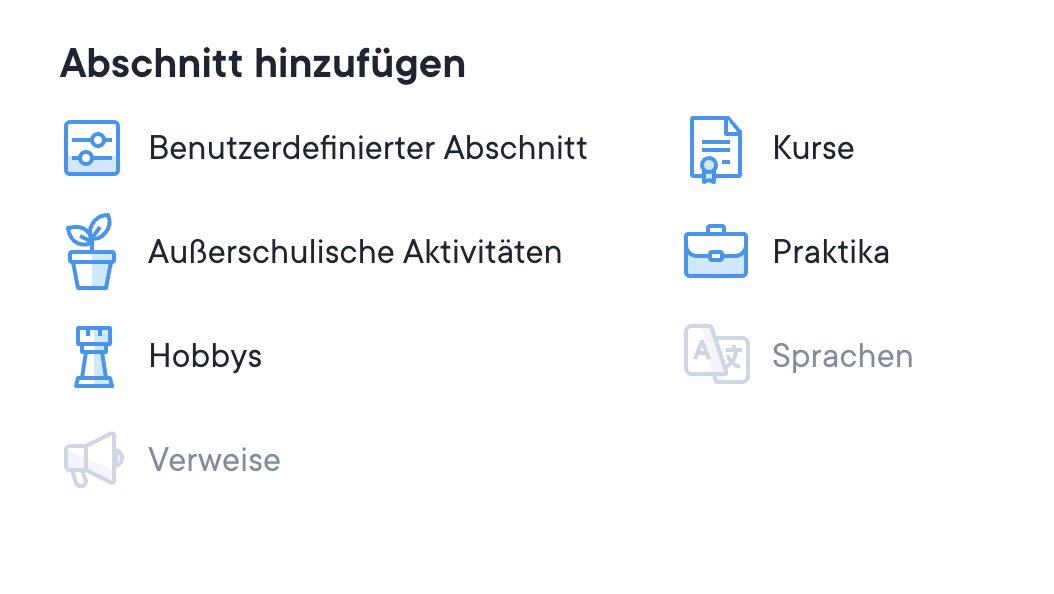Select the disabled Verweise label
The width and height of the screenshot is (1054, 594).
[x=214, y=460]
